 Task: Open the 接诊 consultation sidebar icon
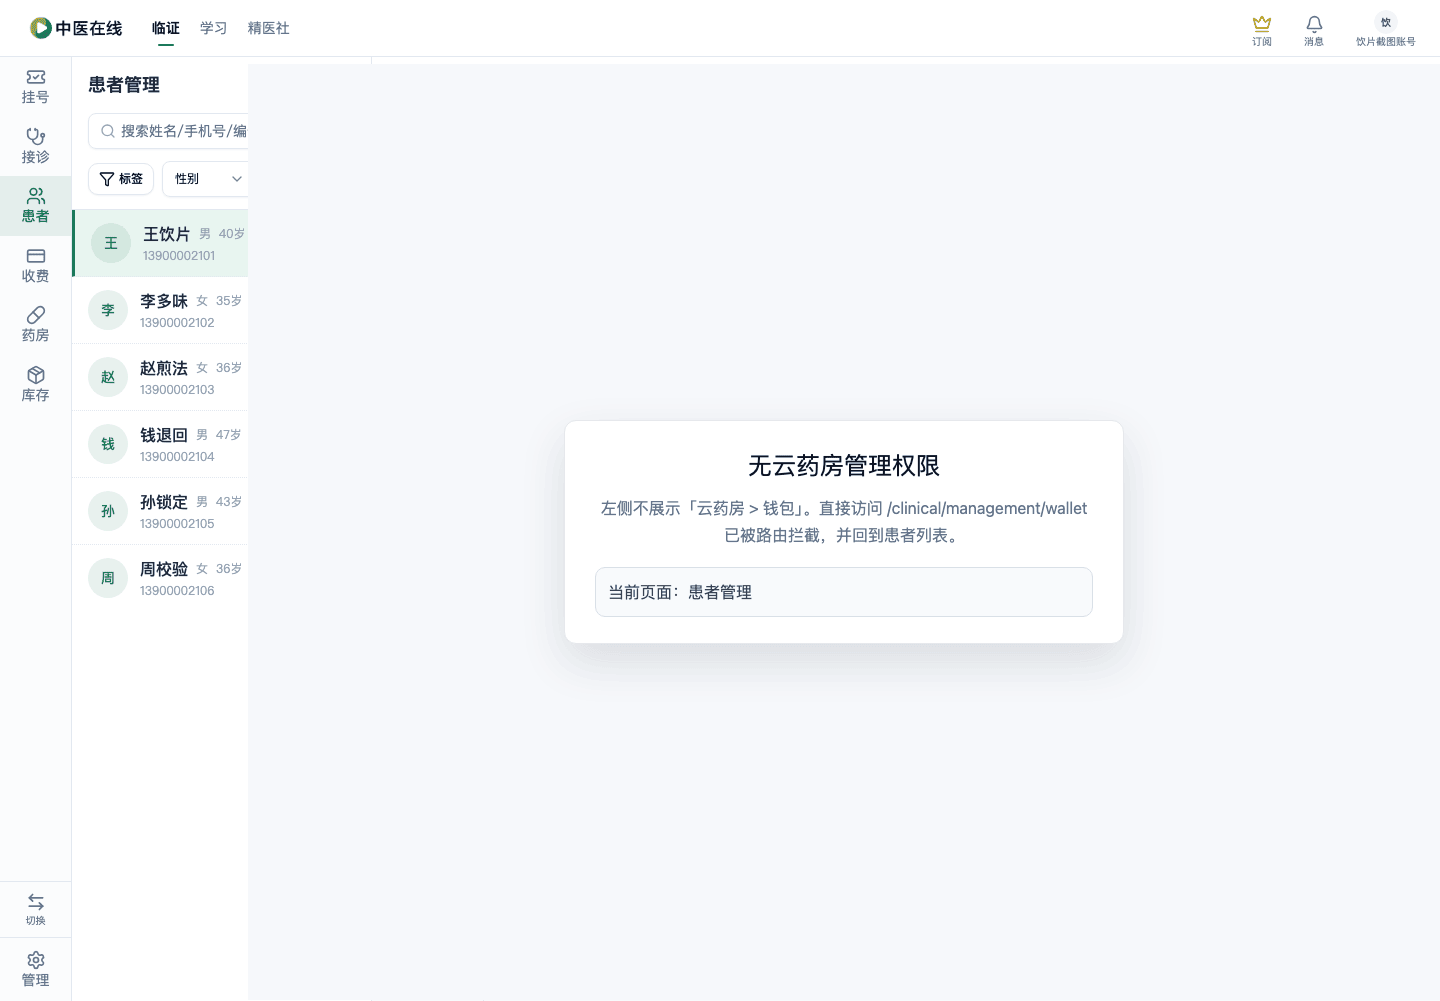35,146
